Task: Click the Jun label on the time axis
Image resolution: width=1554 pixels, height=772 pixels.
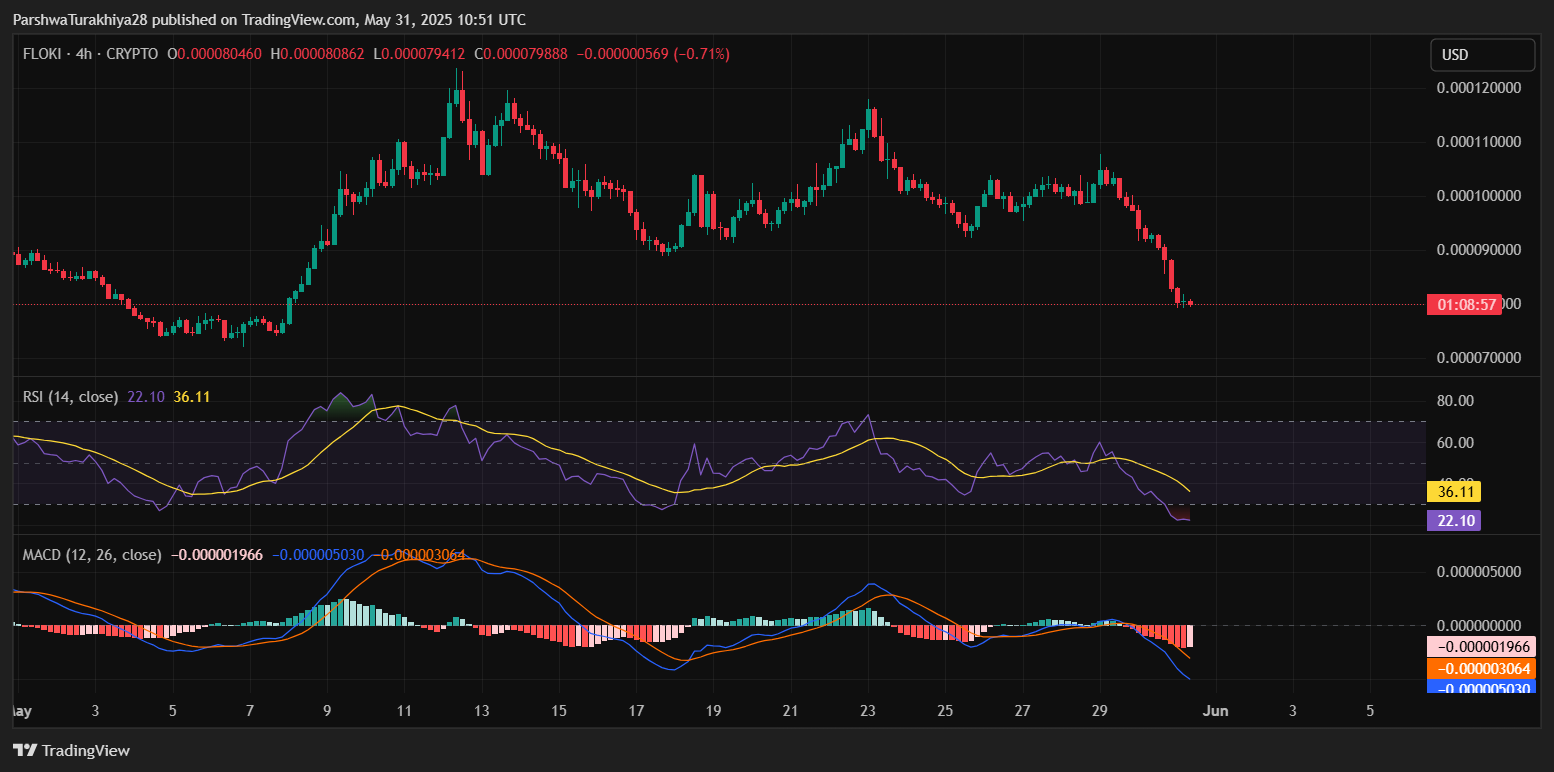Action: (x=1215, y=711)
